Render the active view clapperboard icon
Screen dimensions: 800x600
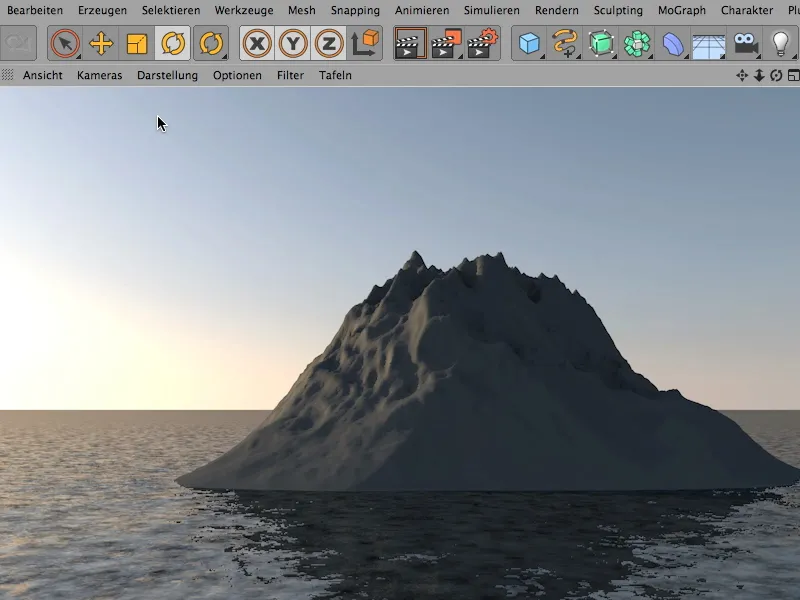coord(410,43)
